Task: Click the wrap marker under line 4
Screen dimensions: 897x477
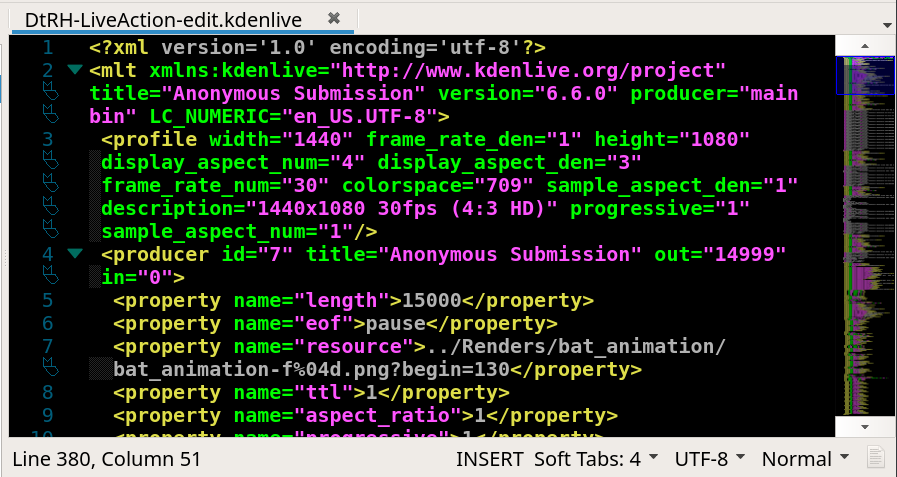Action: 46,277
